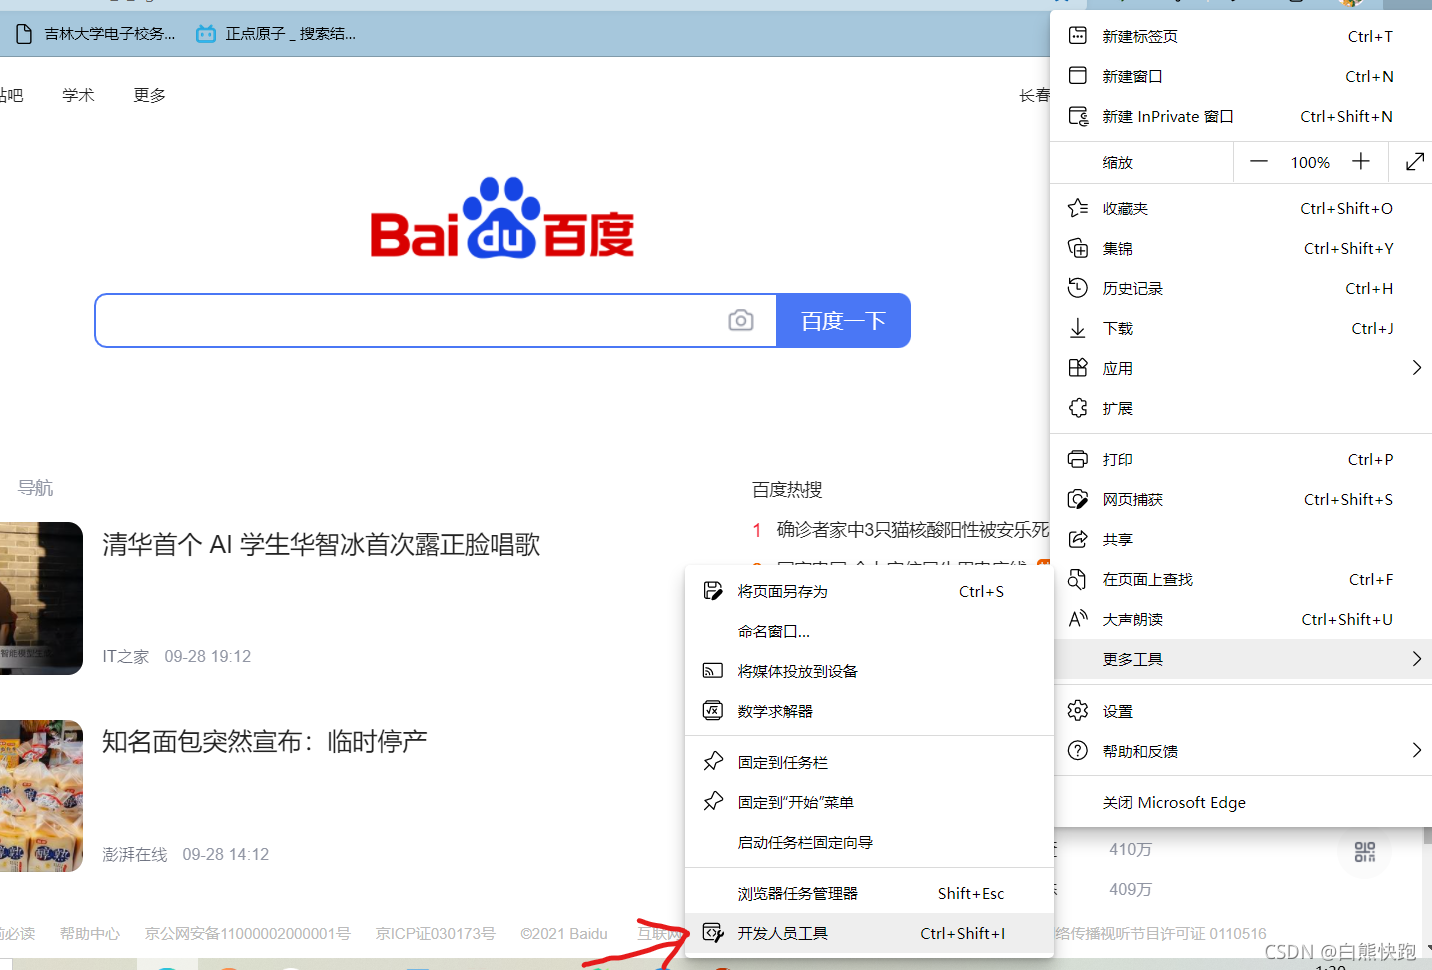This screenshot has width=1432, height=970.
Task: Click the 导航 label
Action: (35, 488)
